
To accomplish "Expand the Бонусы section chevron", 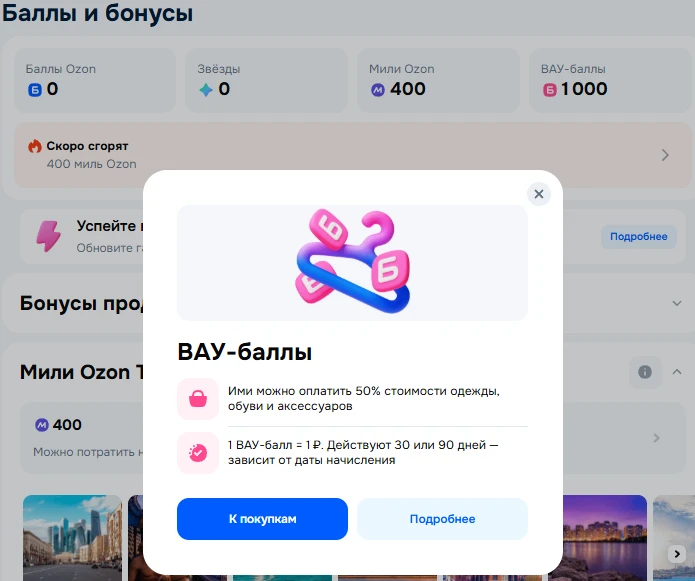I will point(677,303).
